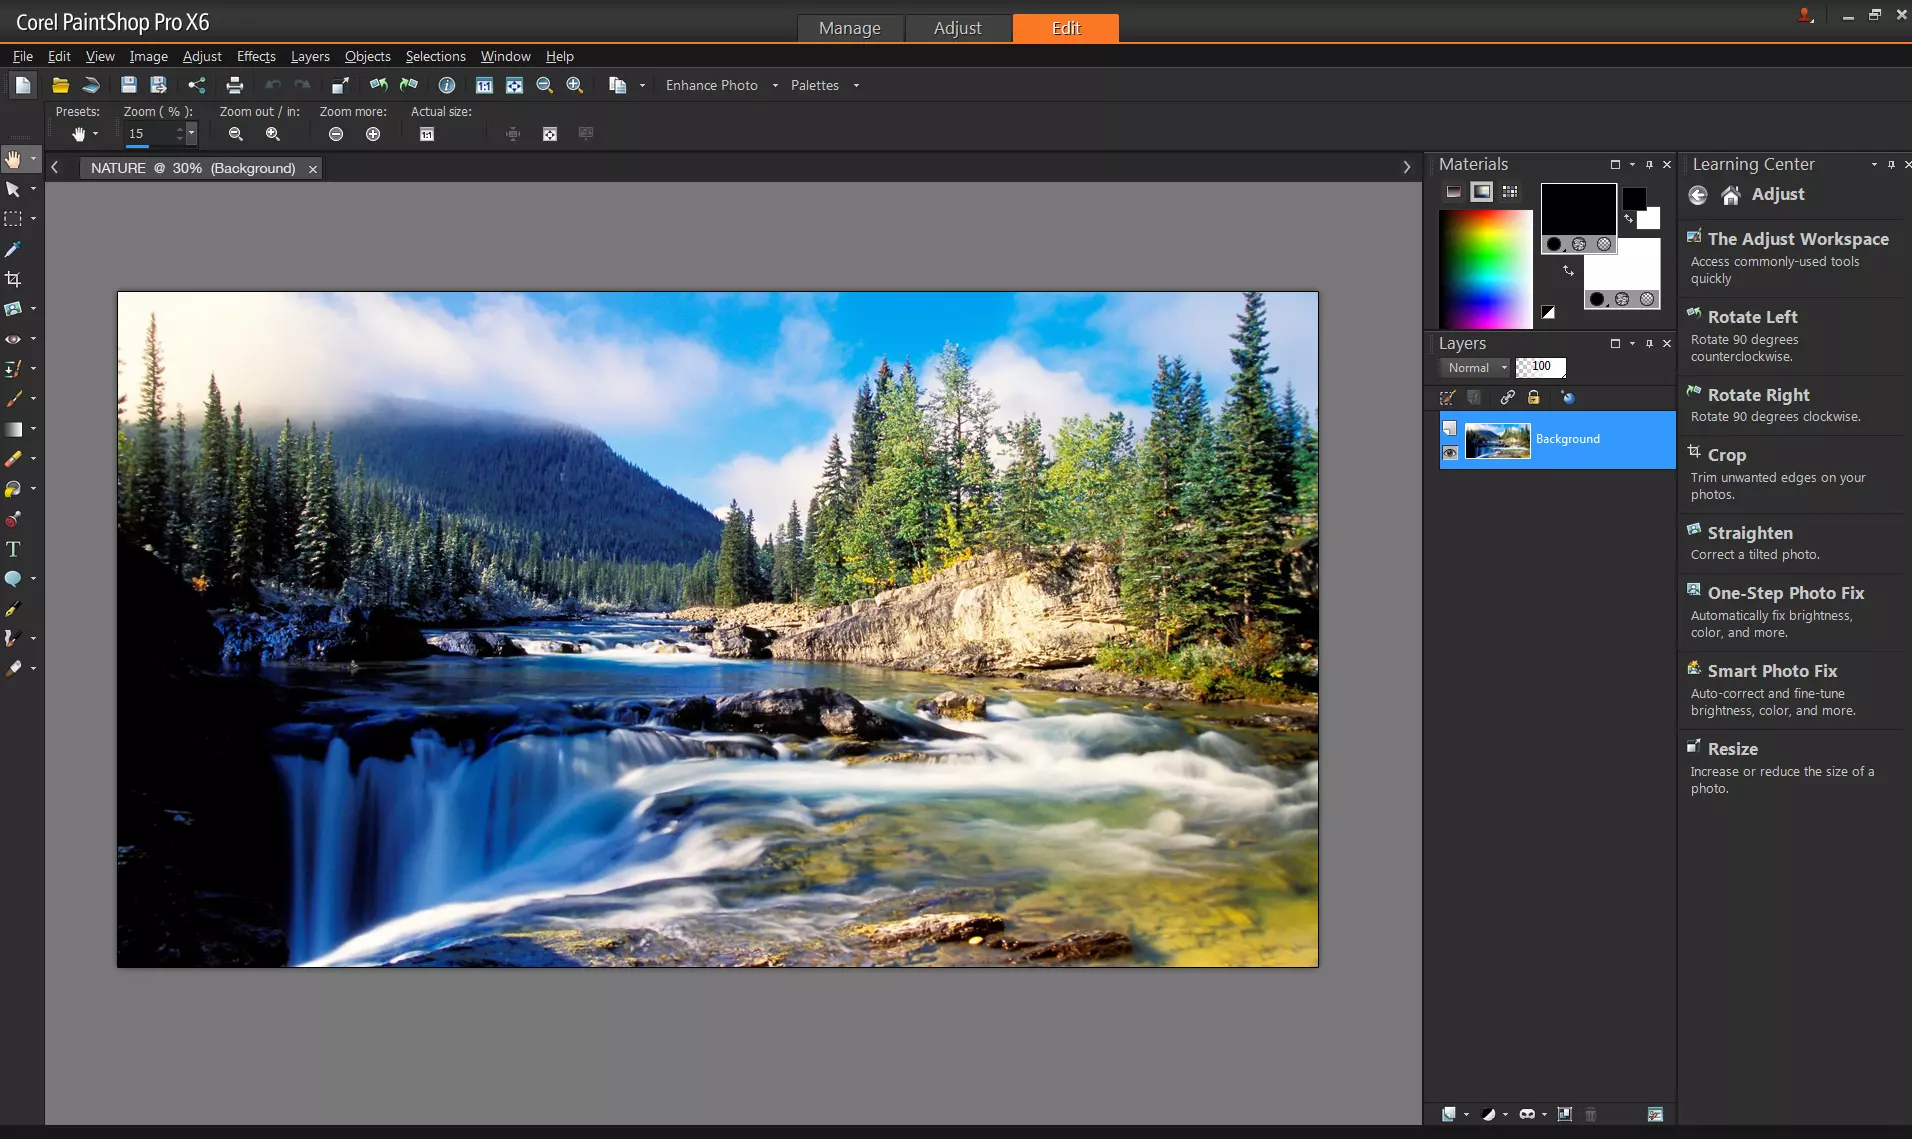
Task: Open the Effects menu
Action: (256, 56)
